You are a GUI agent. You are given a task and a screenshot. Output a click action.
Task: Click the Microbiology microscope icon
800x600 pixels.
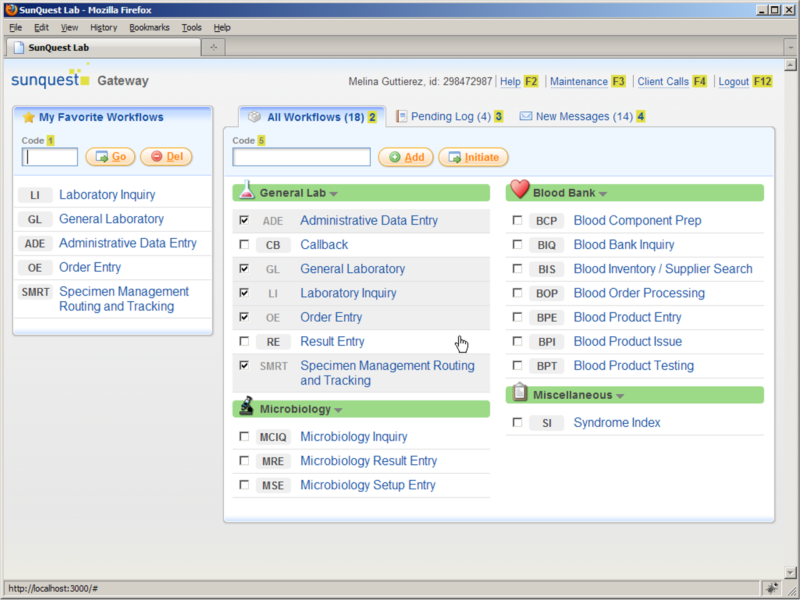pyautogui.click(x=247, y=406)
